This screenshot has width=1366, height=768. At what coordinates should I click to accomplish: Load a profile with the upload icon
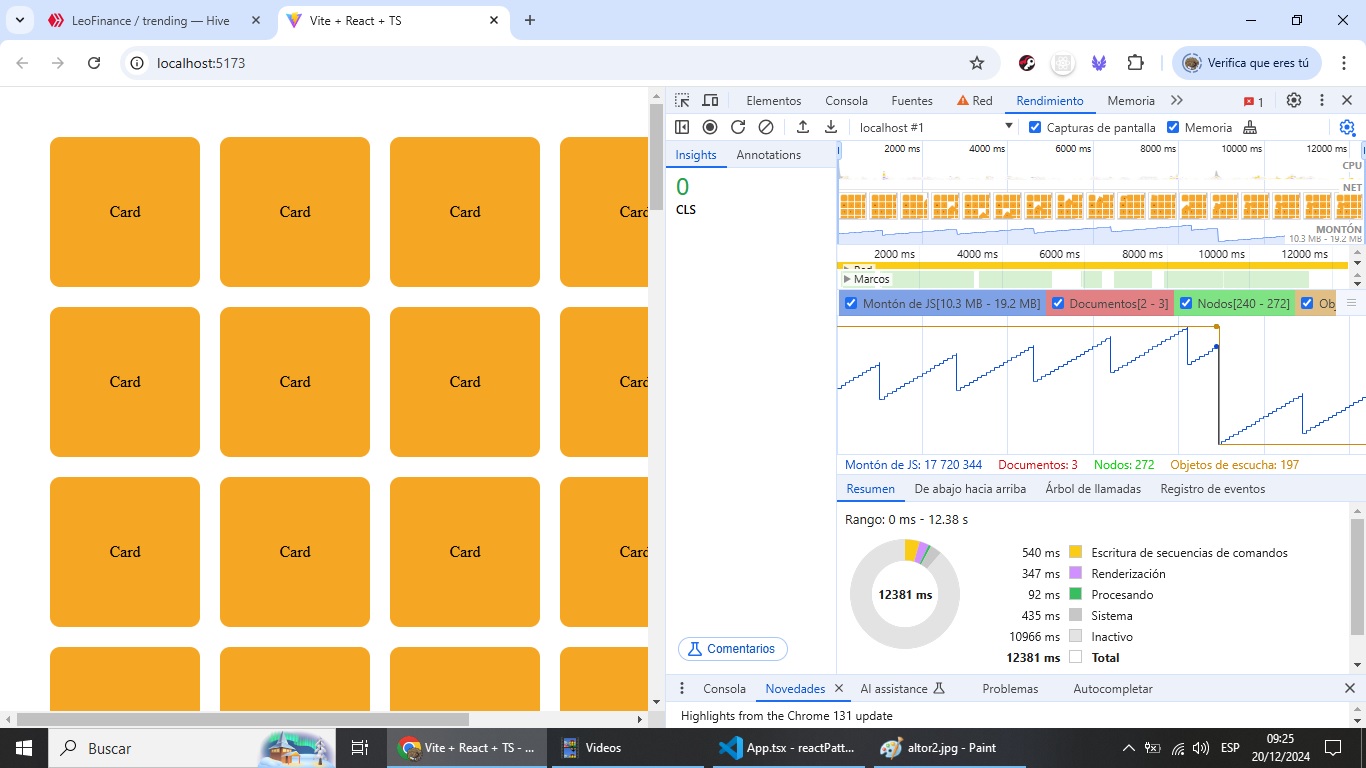[x=802, y=127]
